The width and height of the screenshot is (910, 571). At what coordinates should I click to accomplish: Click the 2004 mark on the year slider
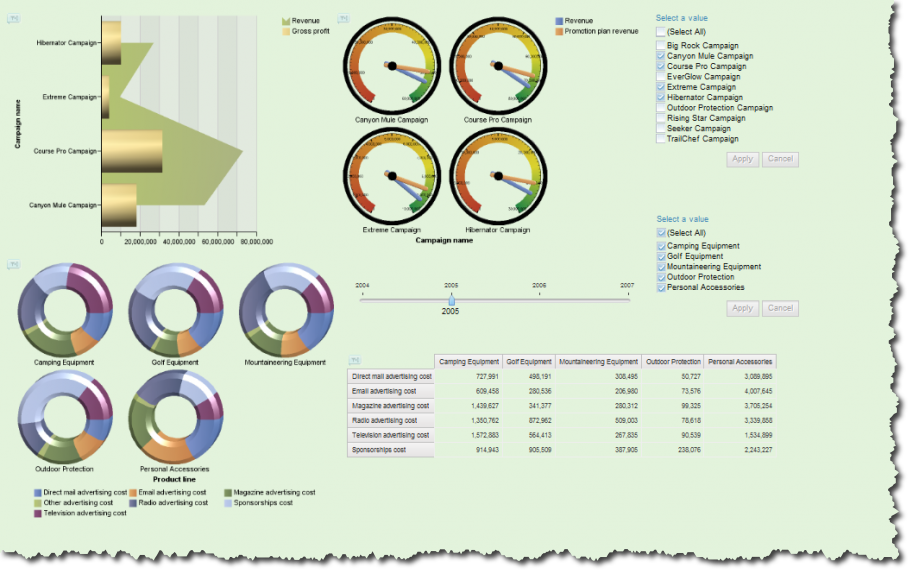pyautogui.click(x=362, y=286)
